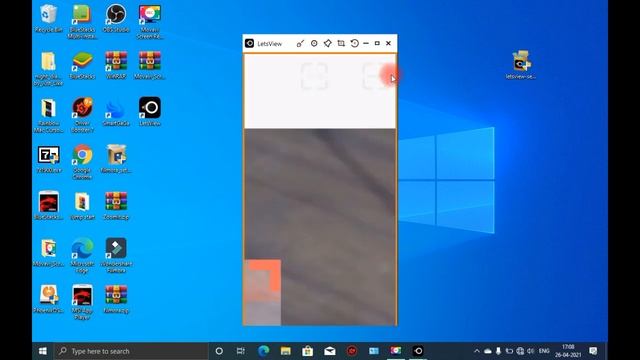This screenshot has height=360, width=640.
Task: Open the notification center icon
Action: click(x=593, y=351)
